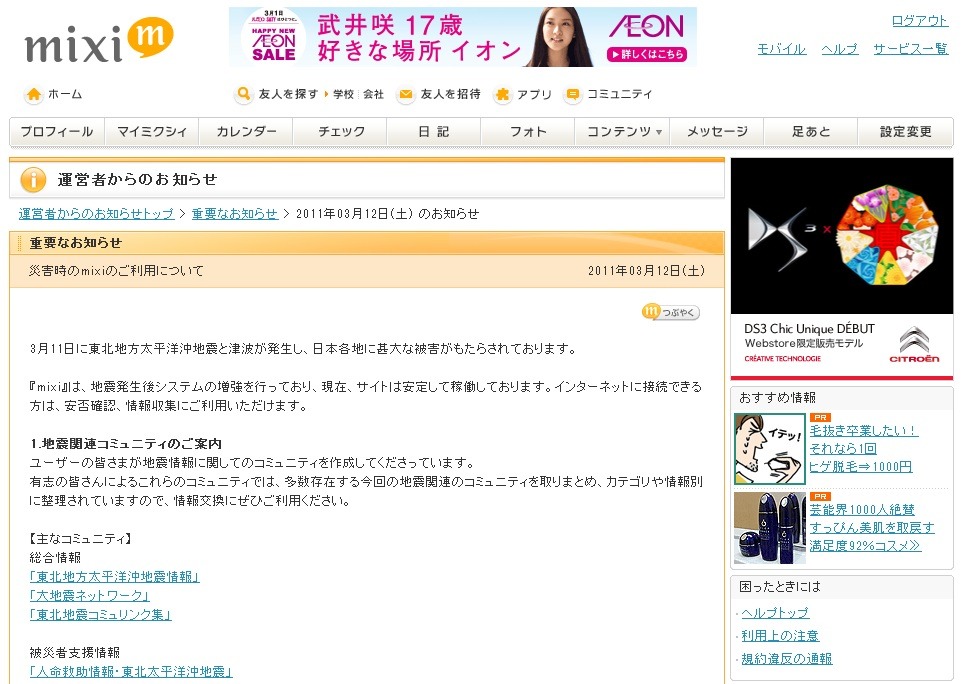Image resolution: width=963 pixels, height=684 pixels.
Task: Click the 1.地震関連コミュニティのご案内 heading
Action: point(125,443)
